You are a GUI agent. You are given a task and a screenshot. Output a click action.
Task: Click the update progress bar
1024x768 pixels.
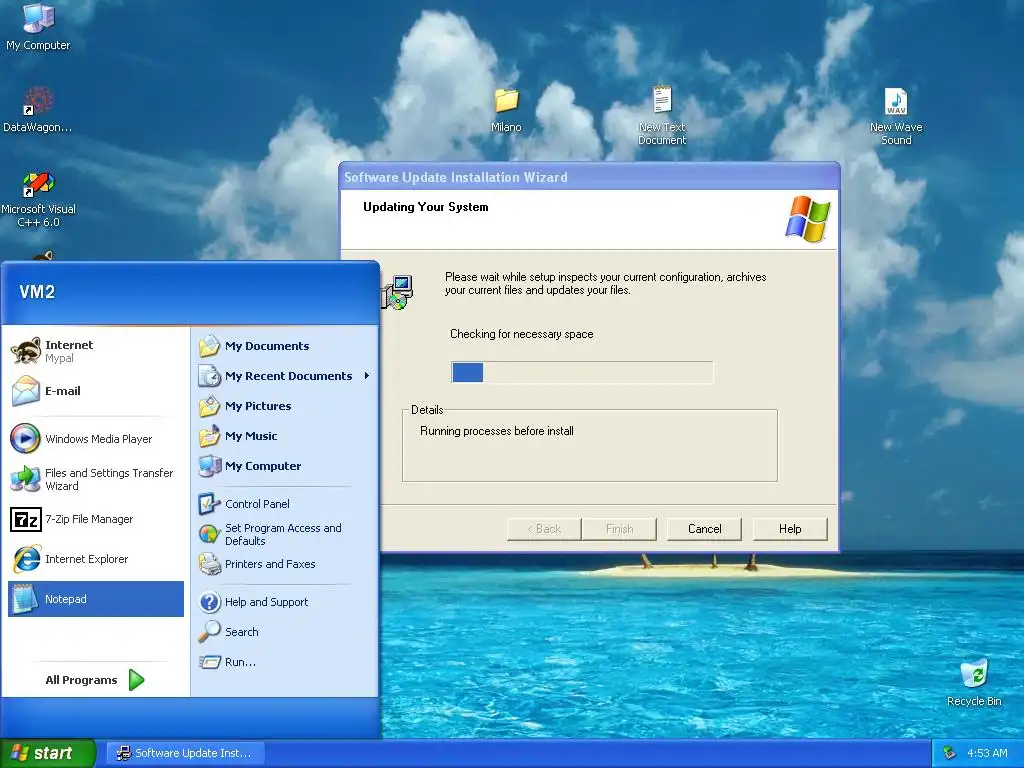[582, 372]
